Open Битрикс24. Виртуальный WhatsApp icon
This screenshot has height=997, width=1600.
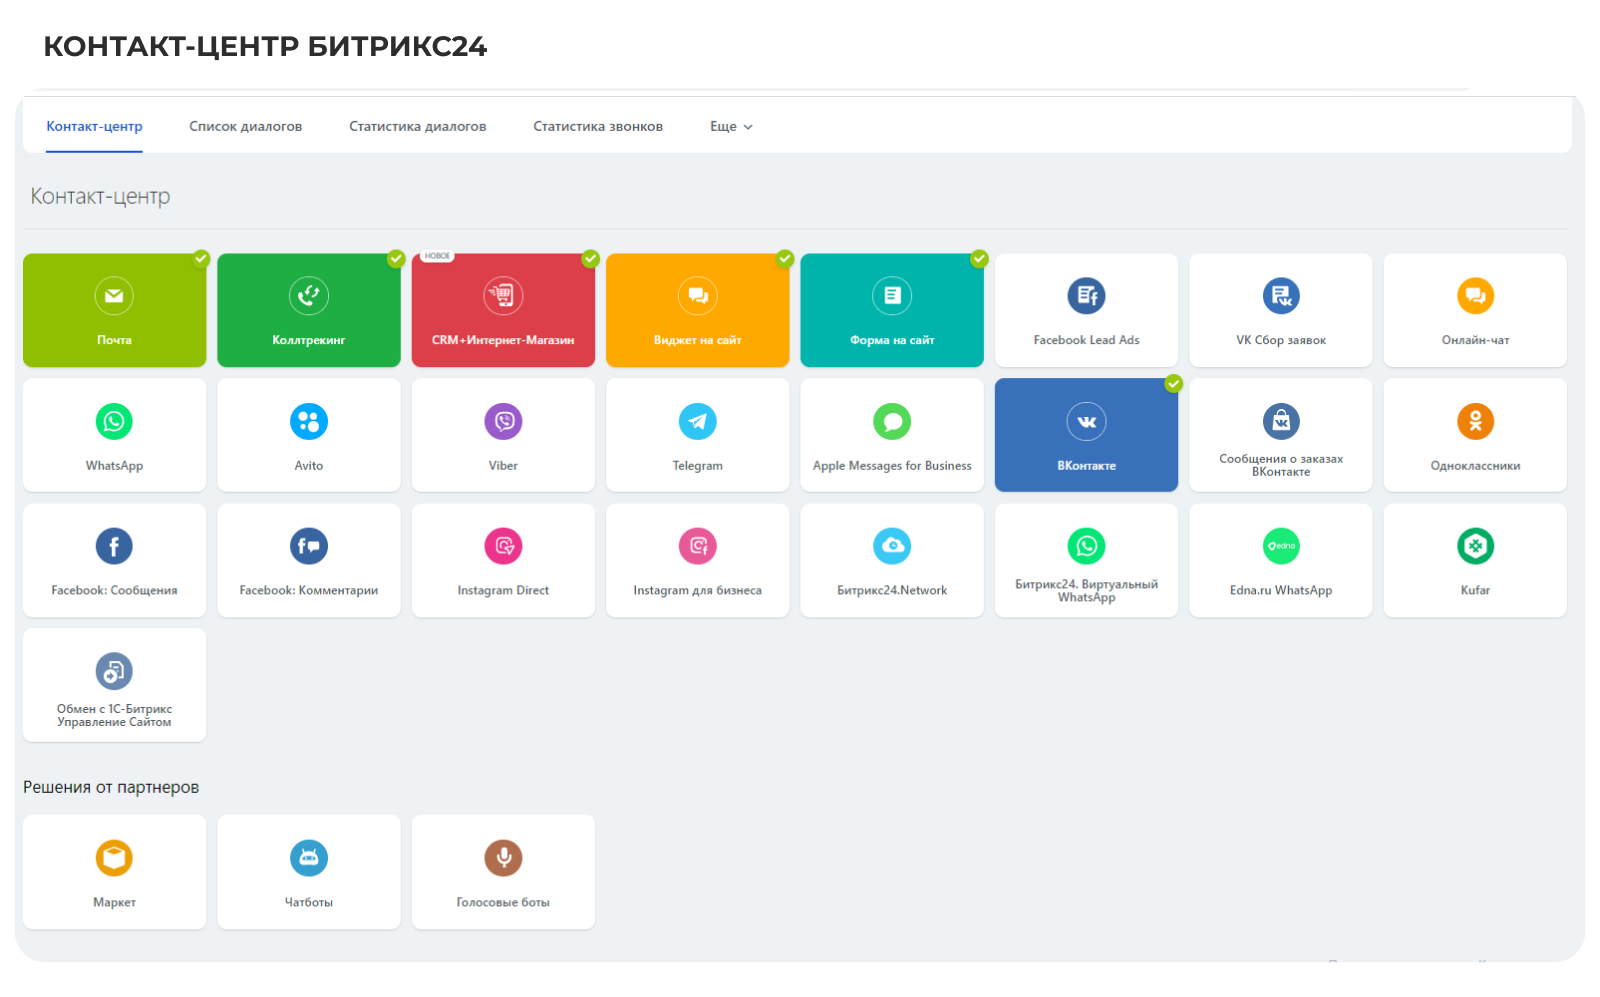[x=1087, y=546]
